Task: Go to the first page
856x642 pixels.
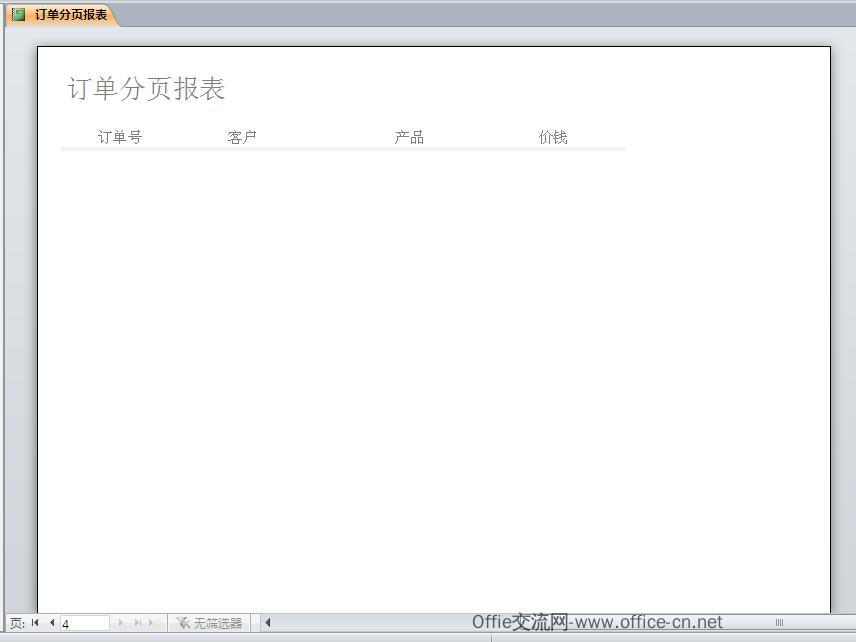Action: 35,622
